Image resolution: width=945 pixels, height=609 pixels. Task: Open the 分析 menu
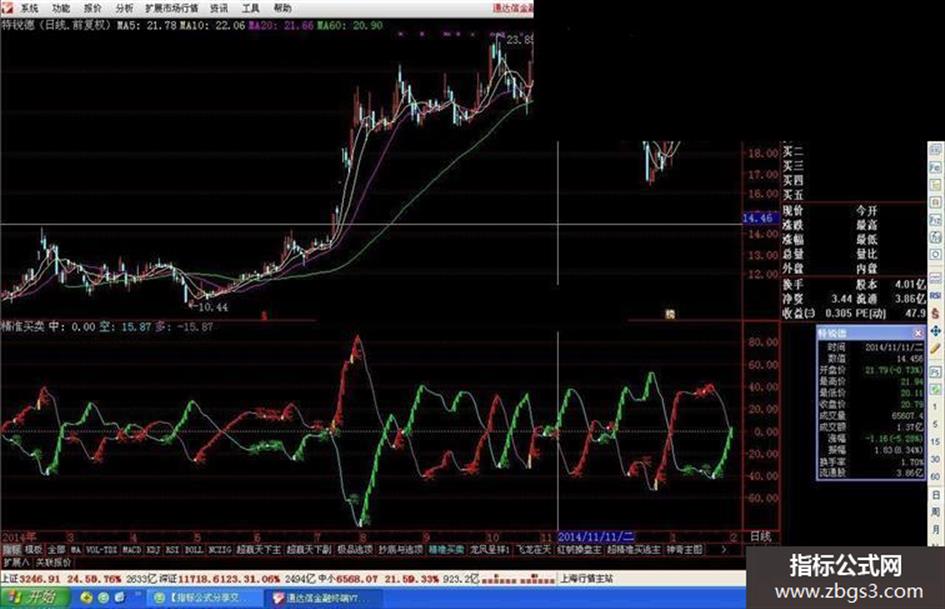tap(124, 8)
